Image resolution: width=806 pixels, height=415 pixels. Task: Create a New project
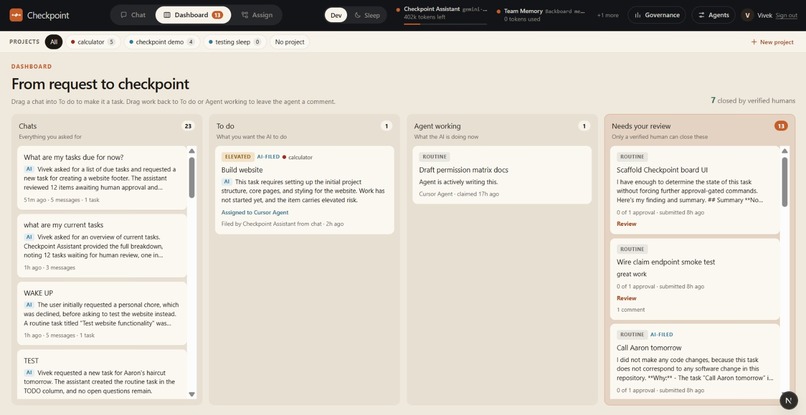[x=772, y=42]
